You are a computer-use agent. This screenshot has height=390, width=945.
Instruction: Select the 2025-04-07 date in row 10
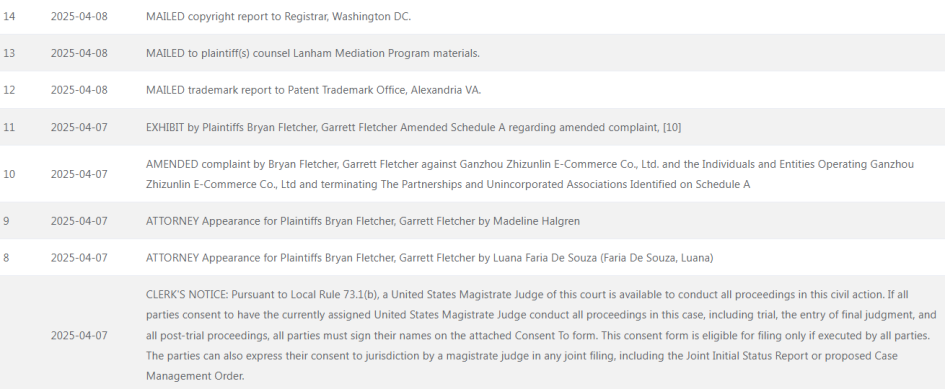79,174
